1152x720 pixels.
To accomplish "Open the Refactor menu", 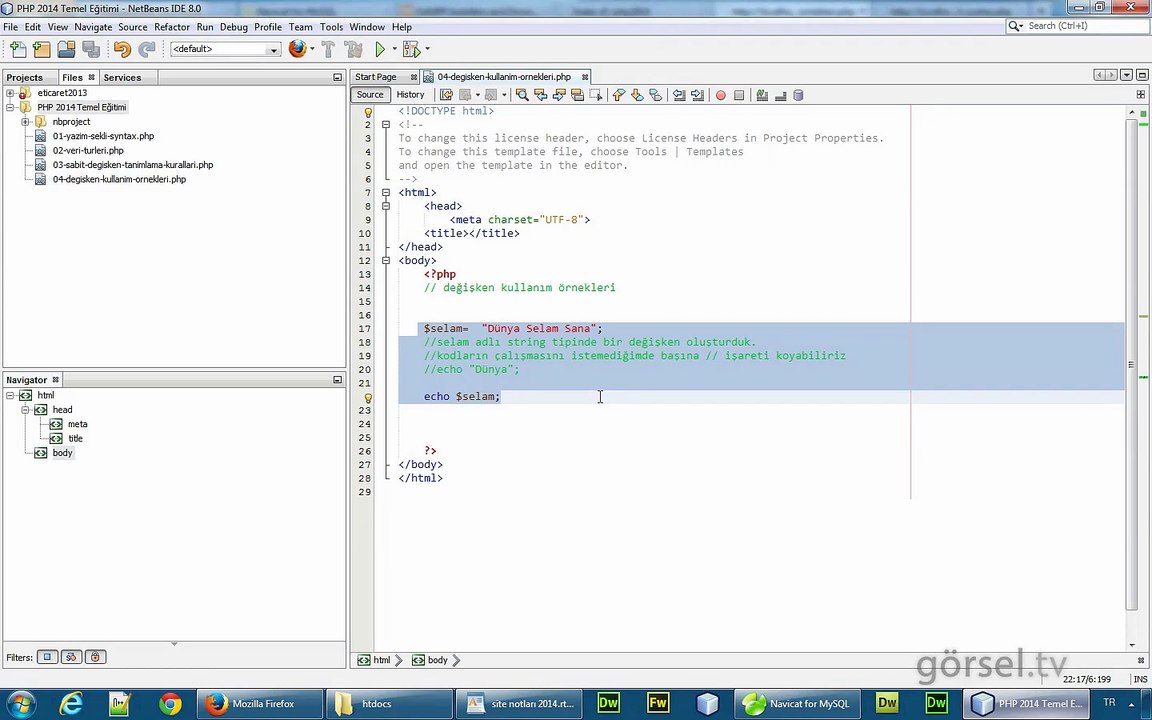I will [x=171, y=27].
